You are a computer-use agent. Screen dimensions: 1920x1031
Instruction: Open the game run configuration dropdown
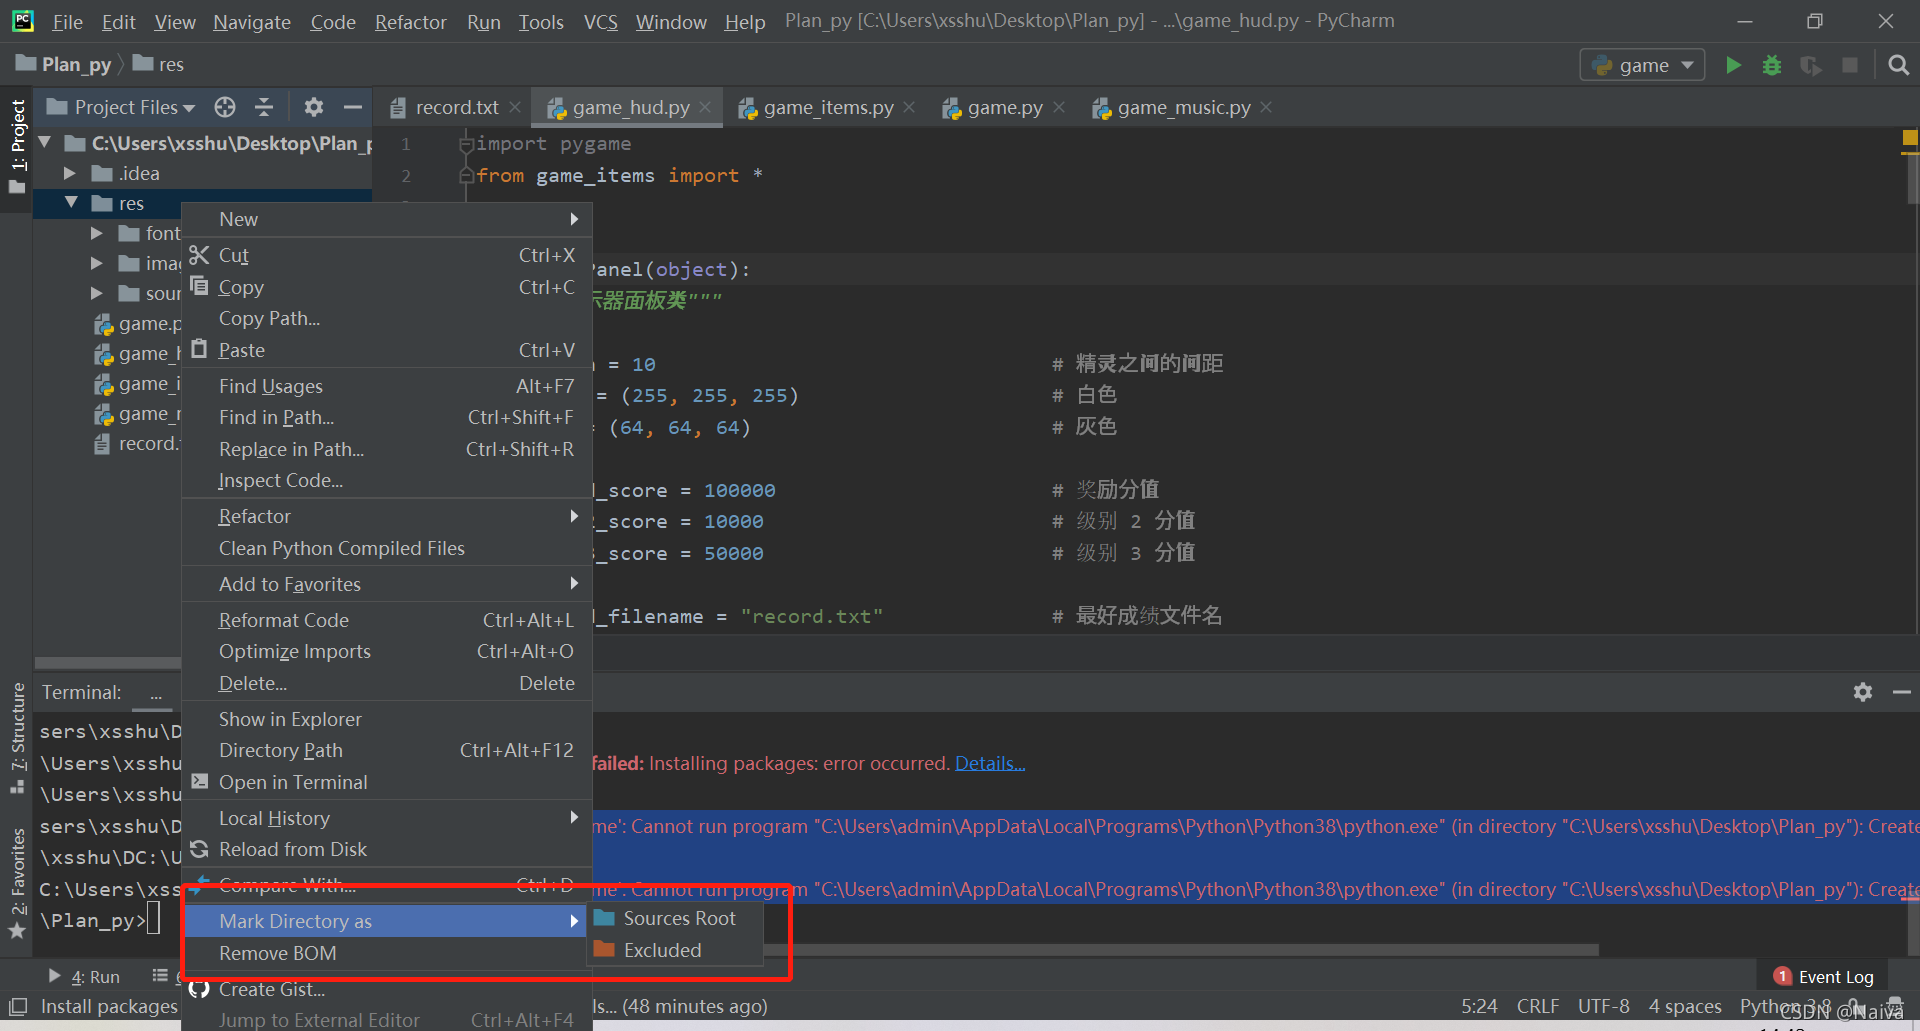coord(1642,65)
